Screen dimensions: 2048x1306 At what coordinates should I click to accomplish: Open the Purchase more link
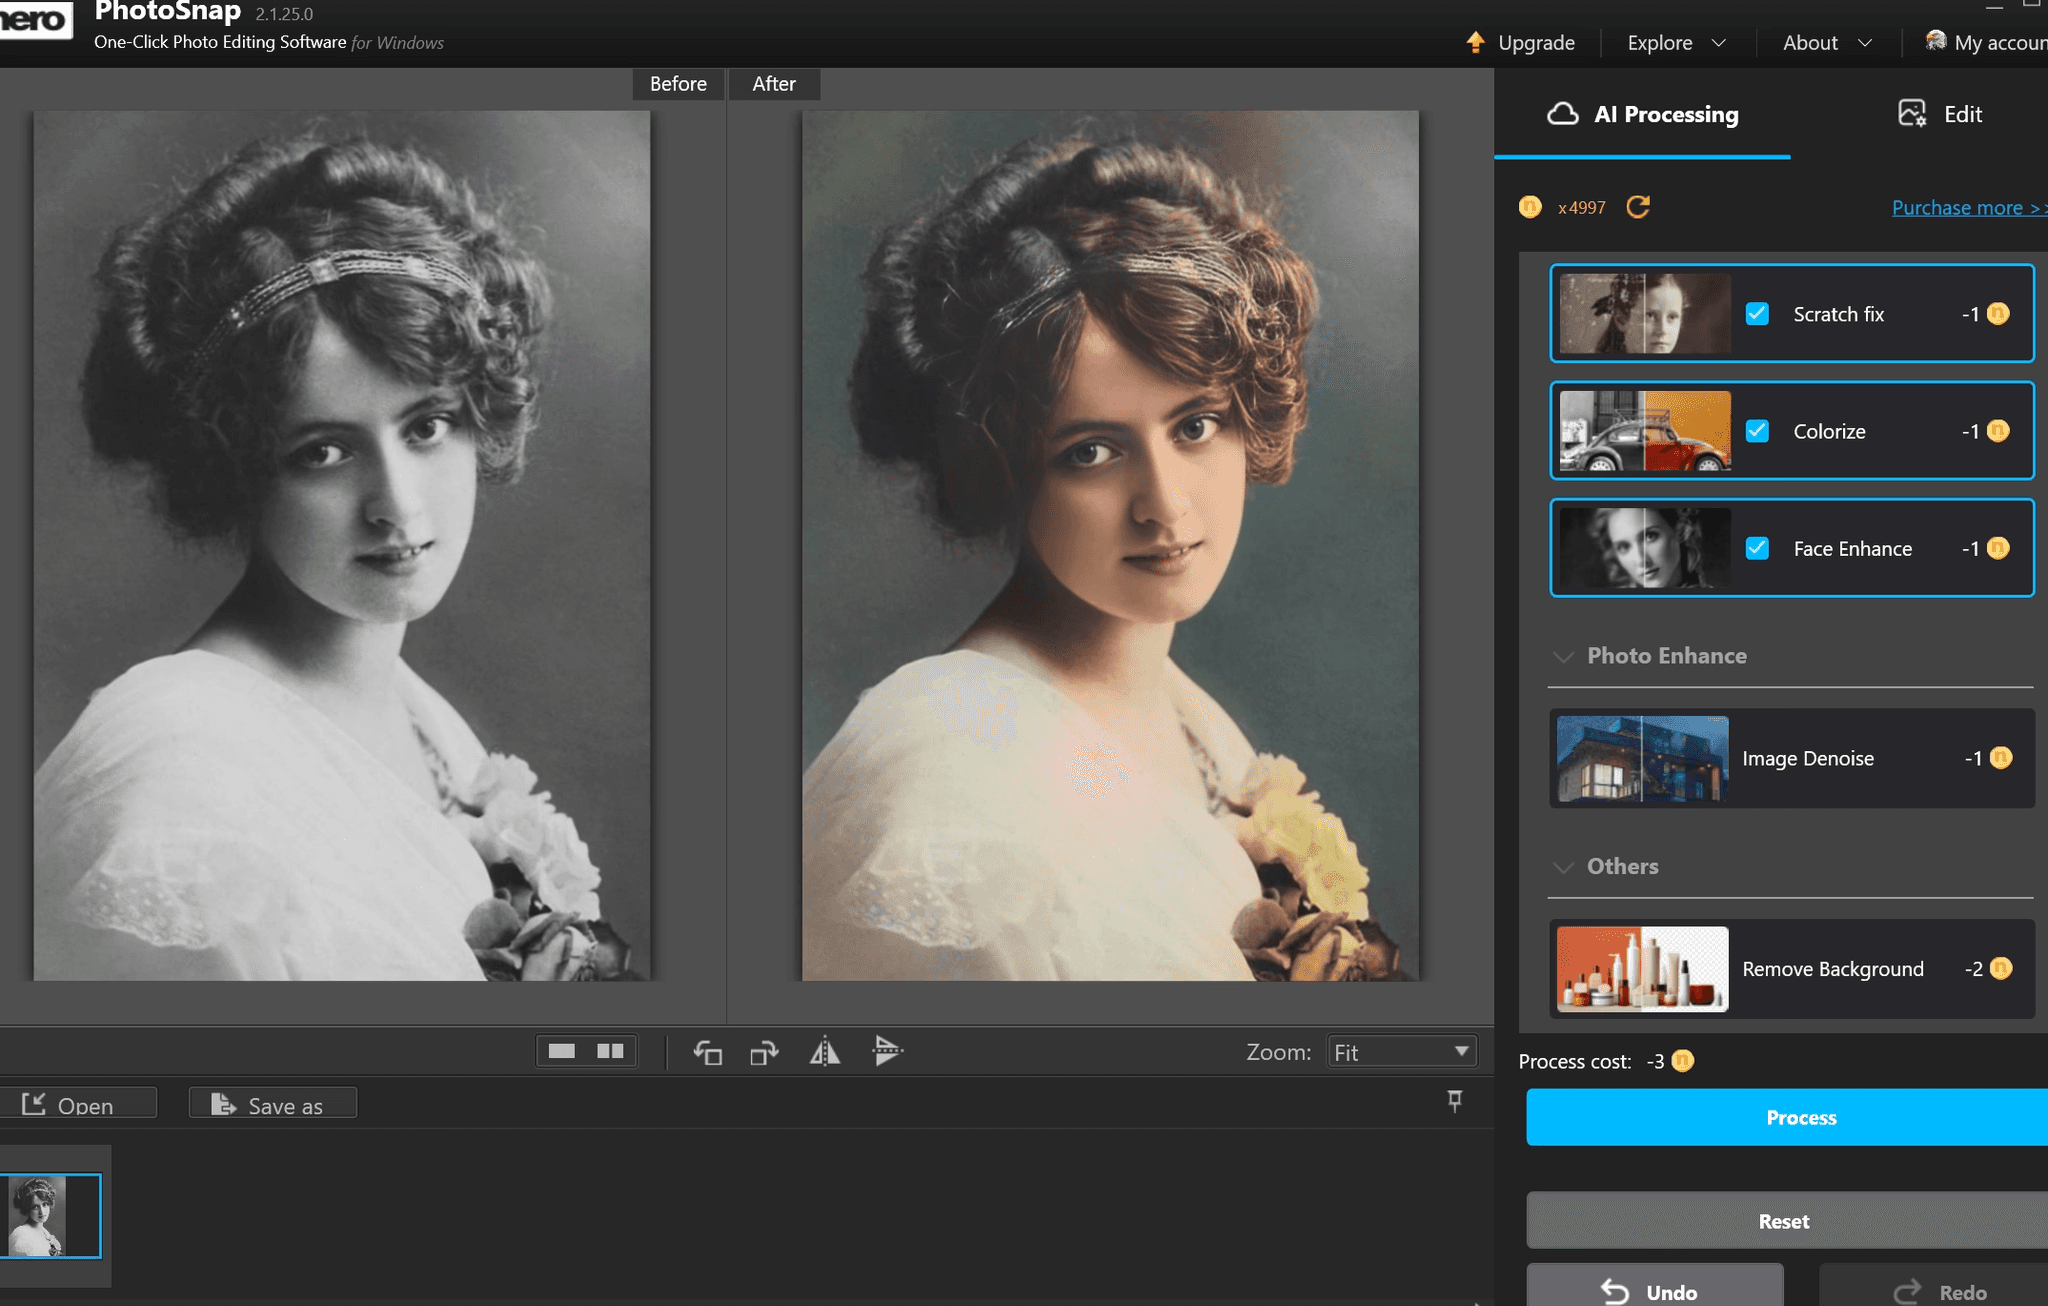(1966, 207)
